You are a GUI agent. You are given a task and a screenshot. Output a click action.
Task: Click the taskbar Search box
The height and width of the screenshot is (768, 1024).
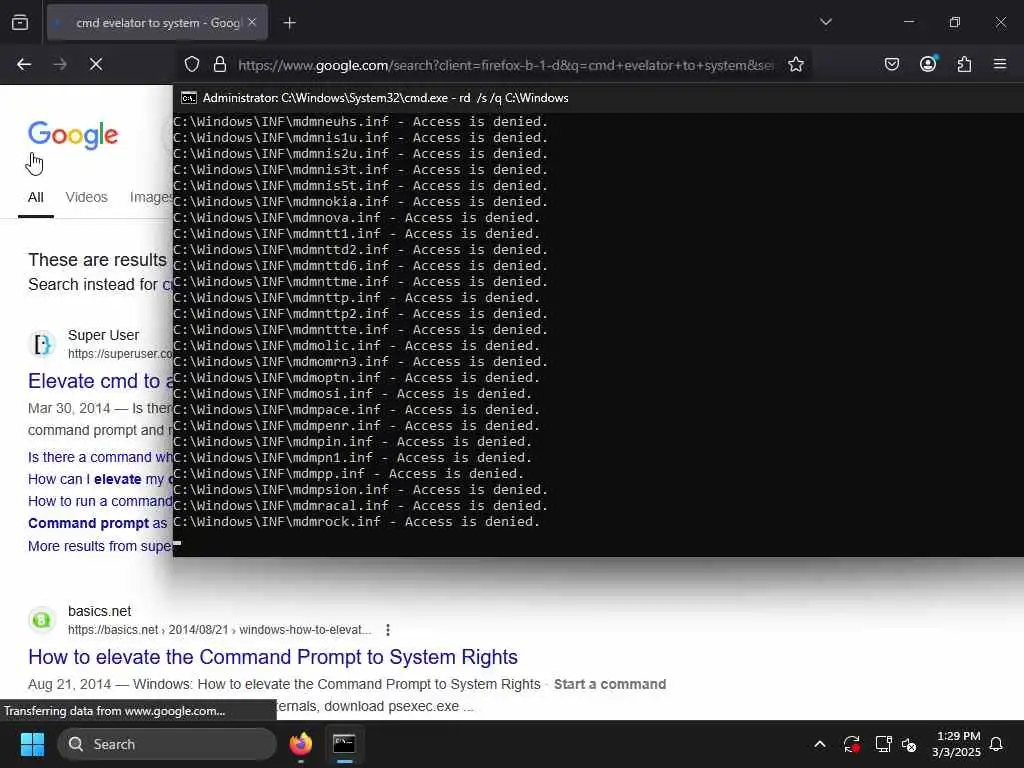point(167,744)
